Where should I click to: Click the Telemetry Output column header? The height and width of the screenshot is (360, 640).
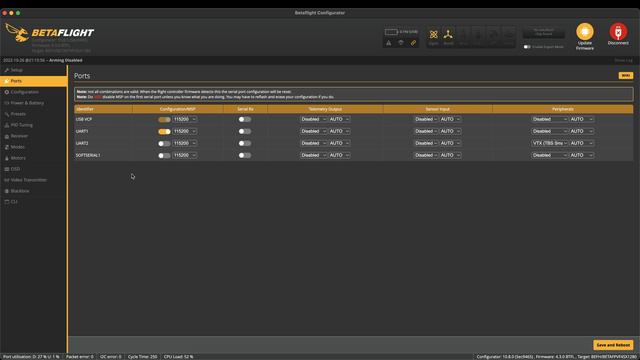(x=325, y=109)
